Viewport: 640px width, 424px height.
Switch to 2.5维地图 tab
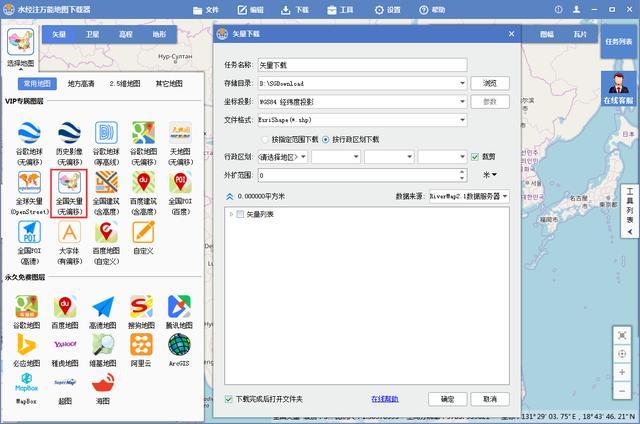pos(125,84)
